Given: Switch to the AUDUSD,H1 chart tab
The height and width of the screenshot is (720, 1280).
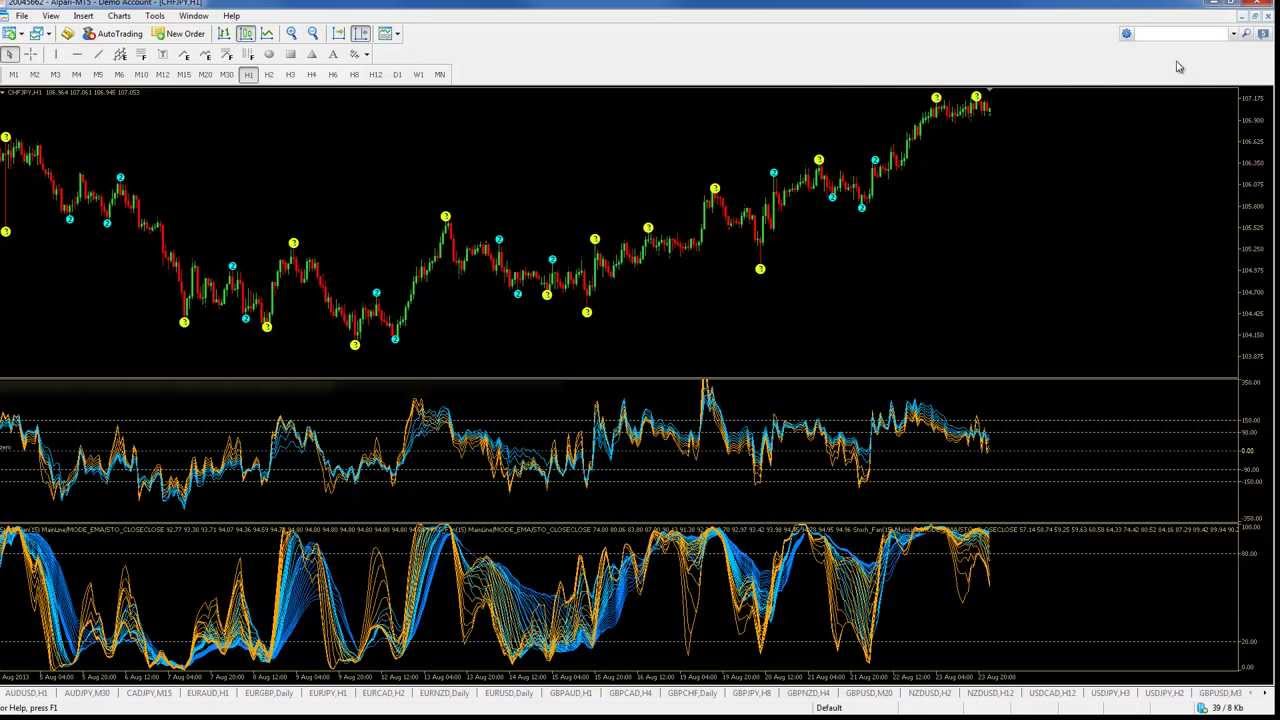Looking at the screenshot, I should (25, 693).
